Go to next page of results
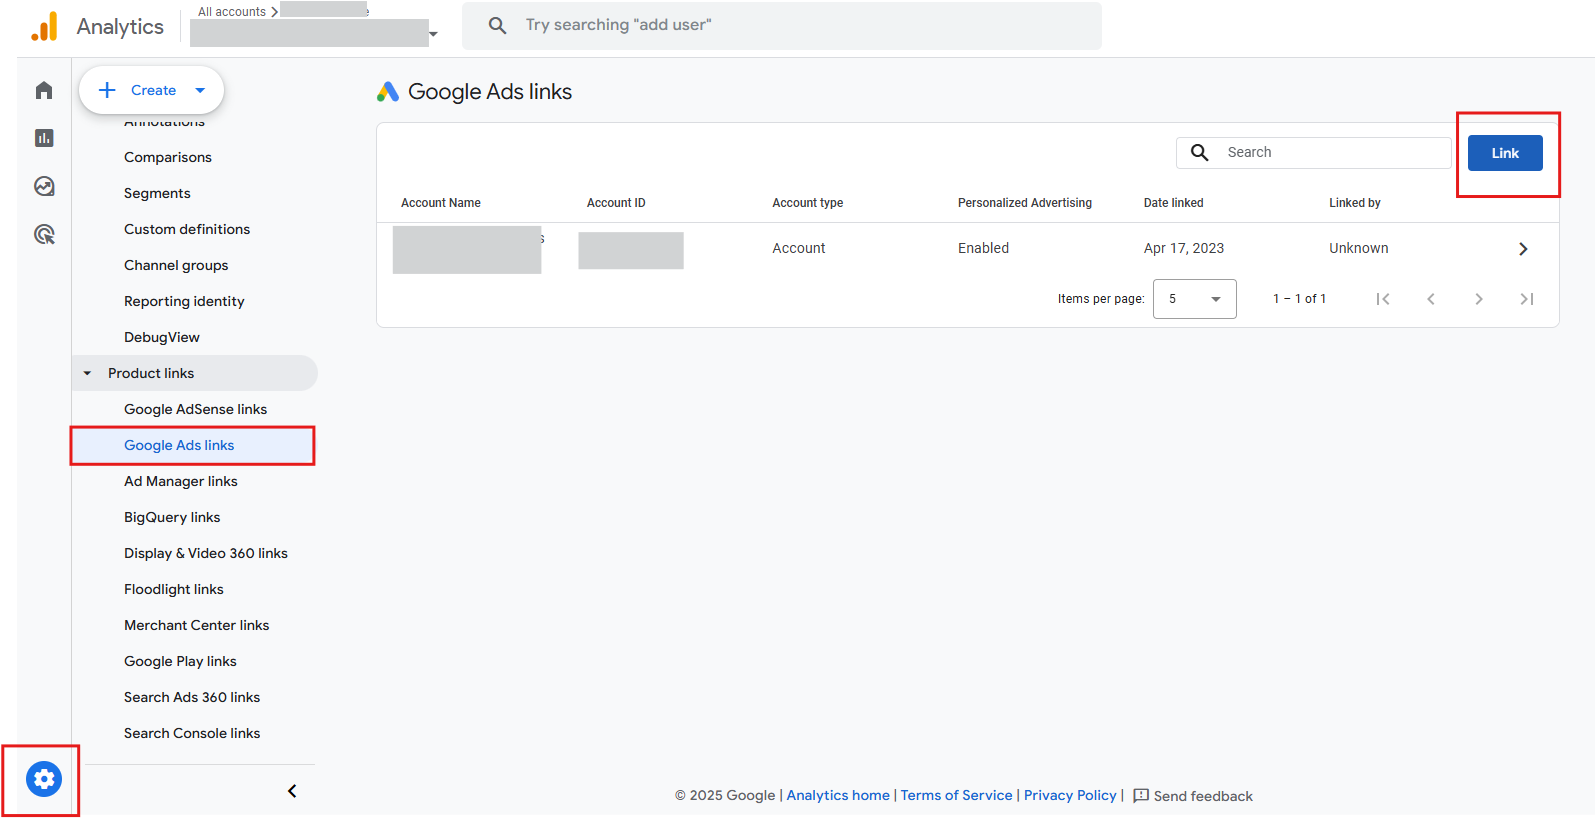 tap(1479, 299)
